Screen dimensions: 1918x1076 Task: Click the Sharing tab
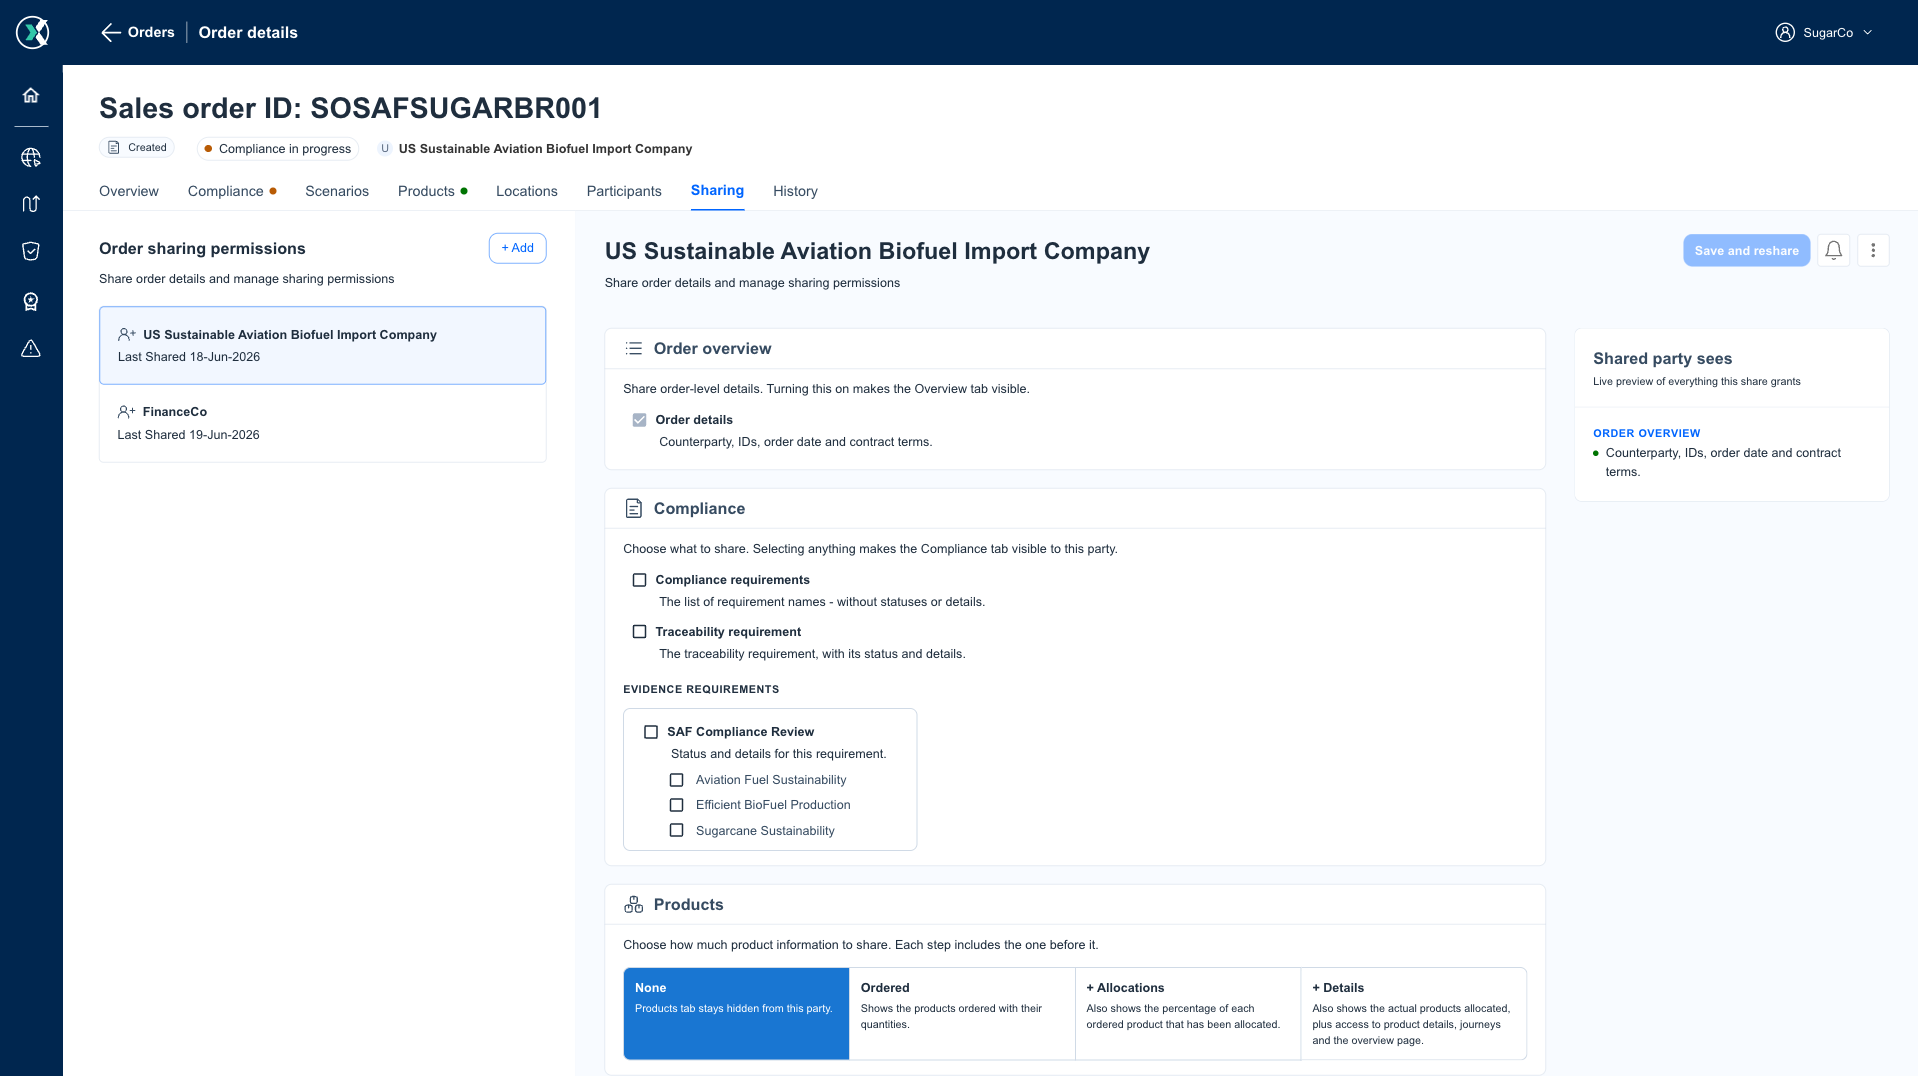click(717, 190)
